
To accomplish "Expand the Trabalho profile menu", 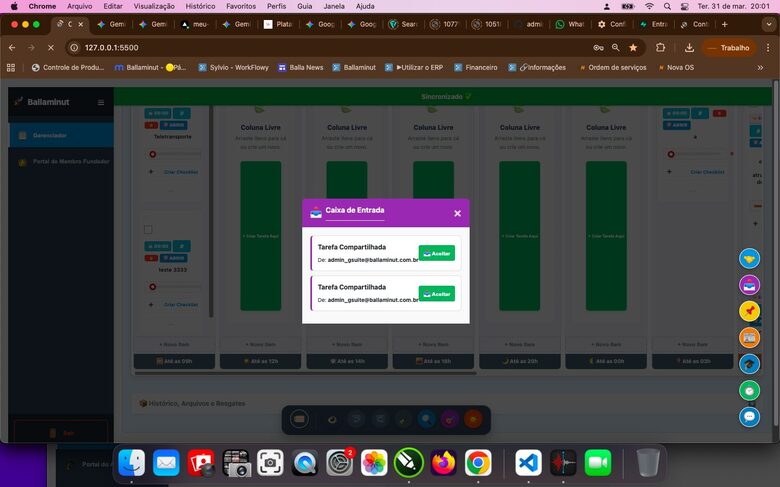I will tap(730, 47).
